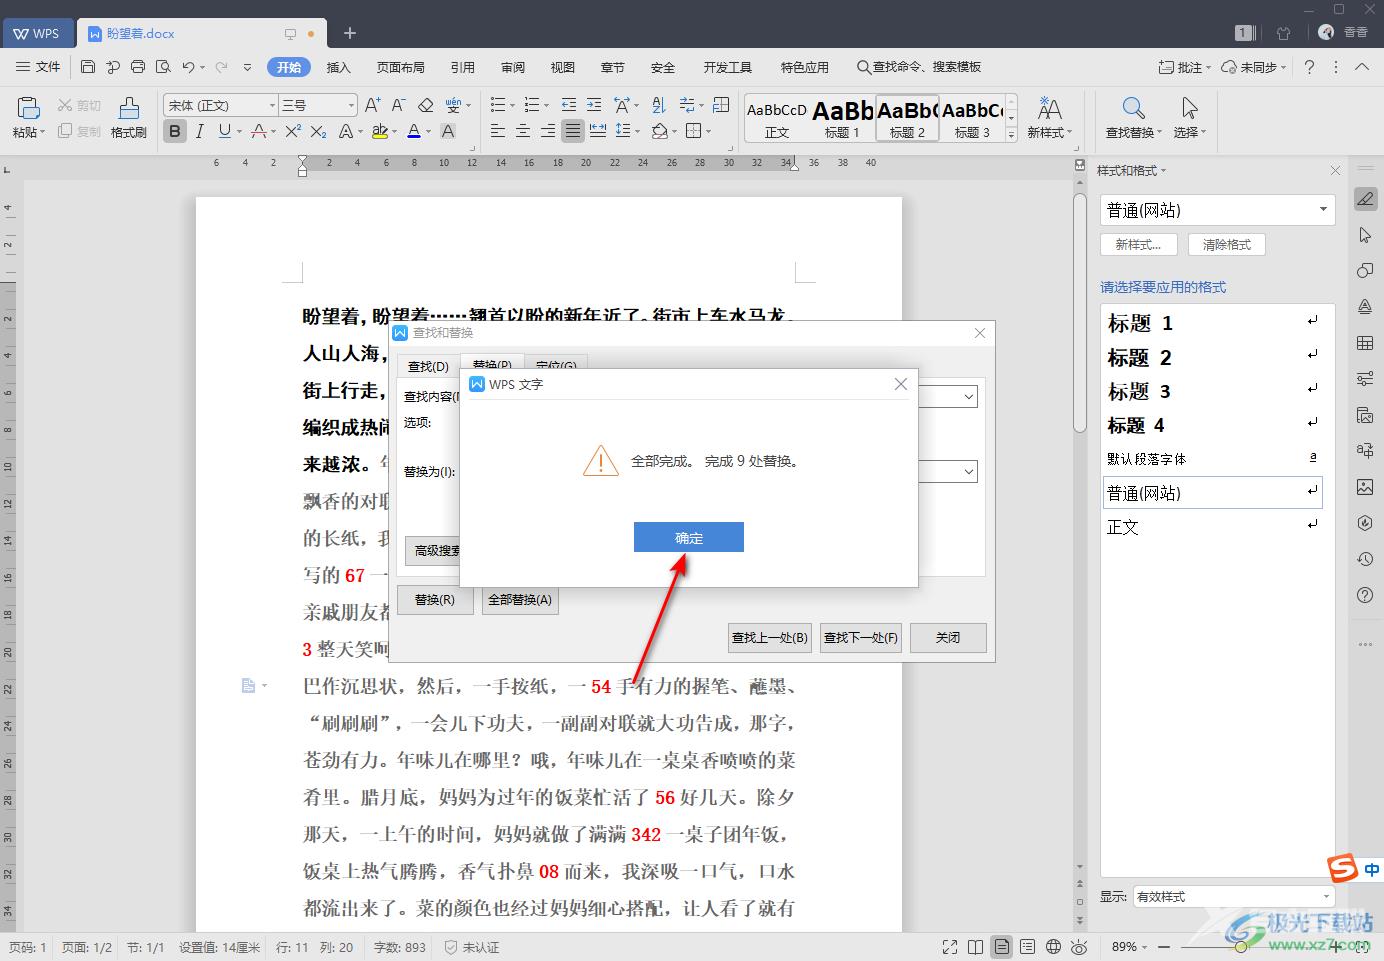Expand the line spacing dropdown arrow
1384x961 pixels.
point(638,132)
